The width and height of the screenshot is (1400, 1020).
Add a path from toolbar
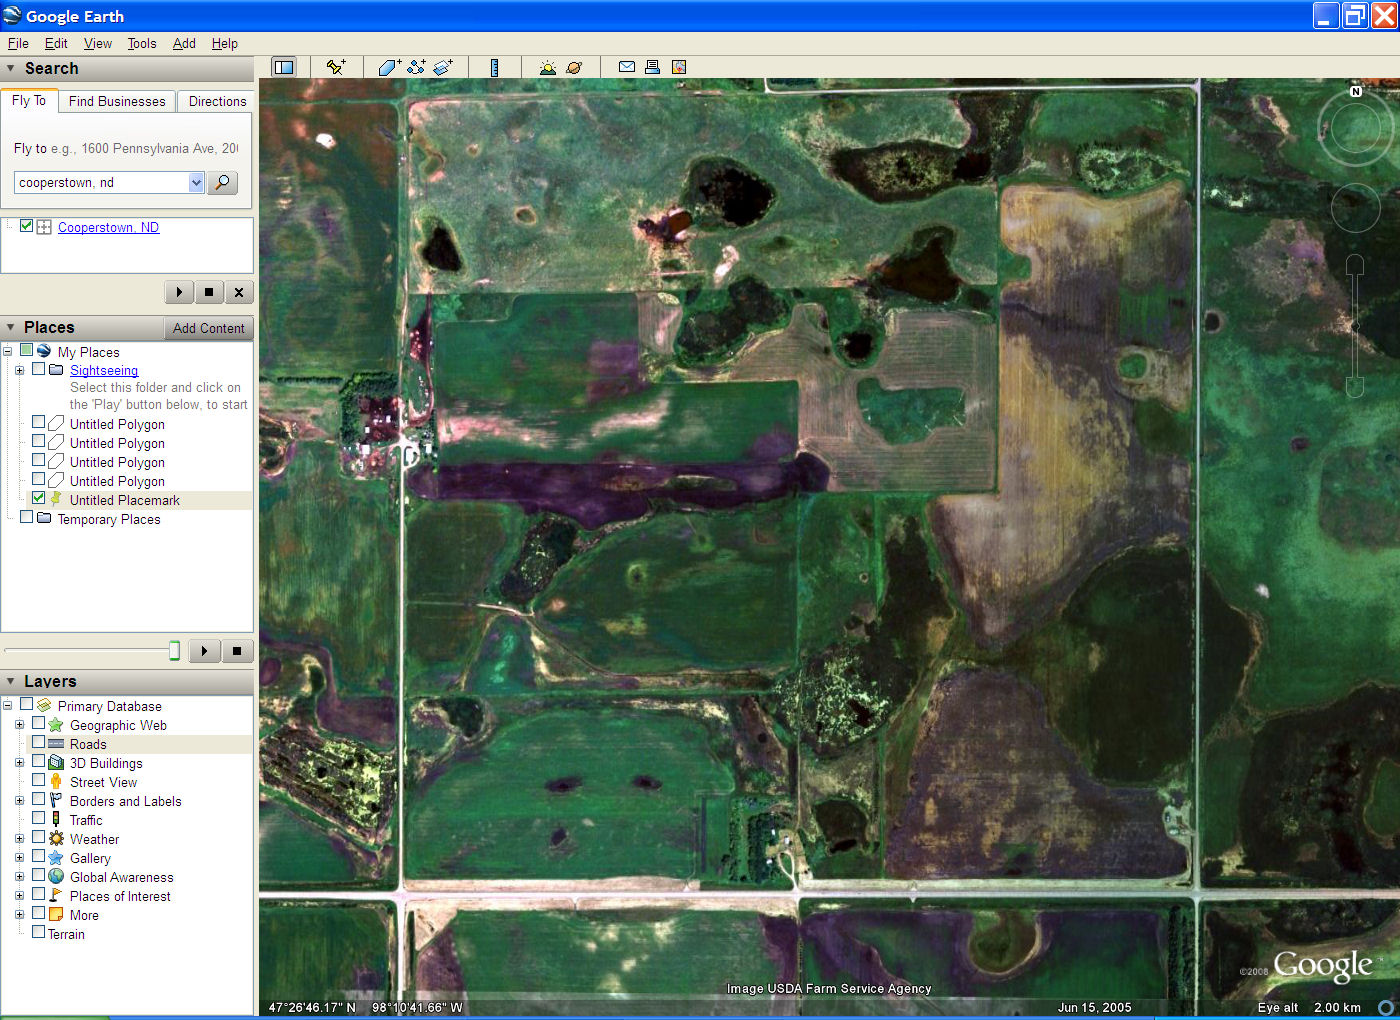pos(416,67)
